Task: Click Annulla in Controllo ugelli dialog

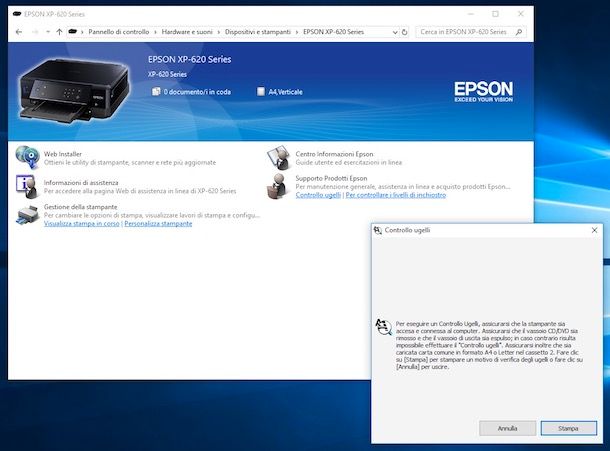Action: click(507, 428)
